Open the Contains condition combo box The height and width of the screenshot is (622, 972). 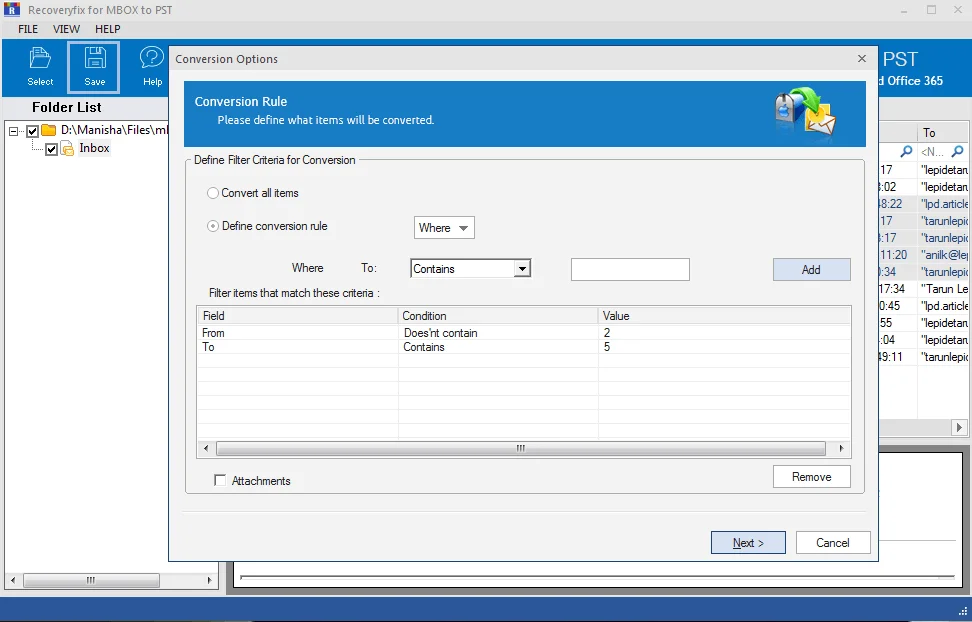471,269
